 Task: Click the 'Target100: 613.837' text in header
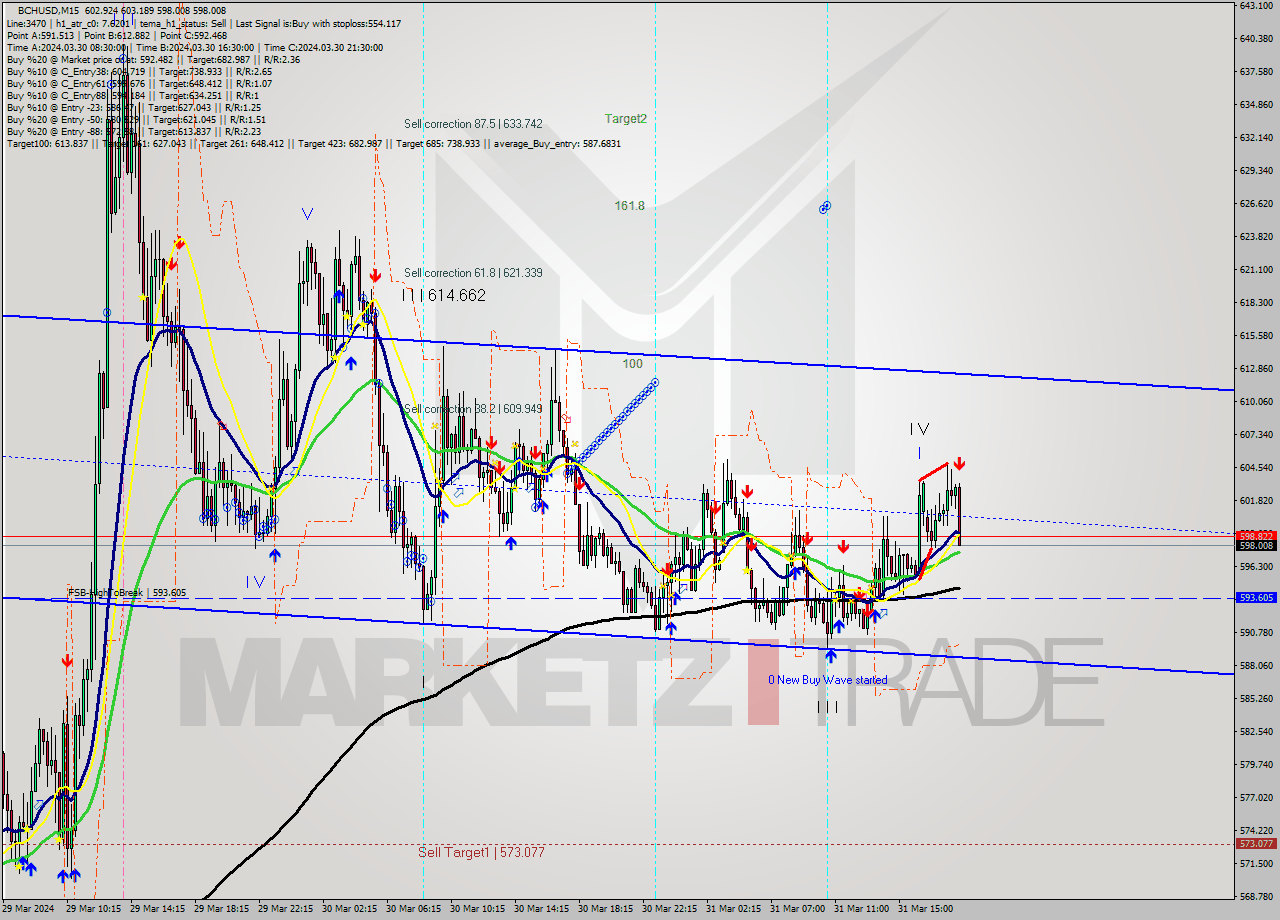coord(47,144)
